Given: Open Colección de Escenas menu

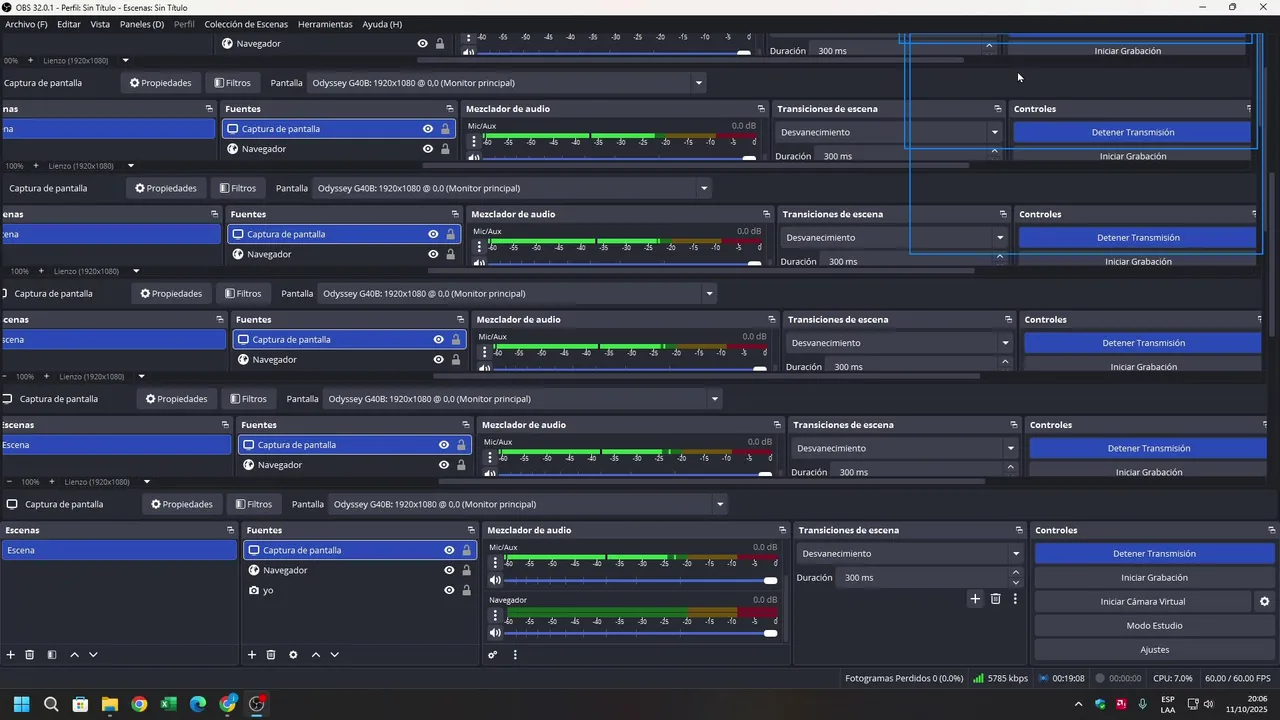Looking at the screenshot, I should (x=246, y=24).
